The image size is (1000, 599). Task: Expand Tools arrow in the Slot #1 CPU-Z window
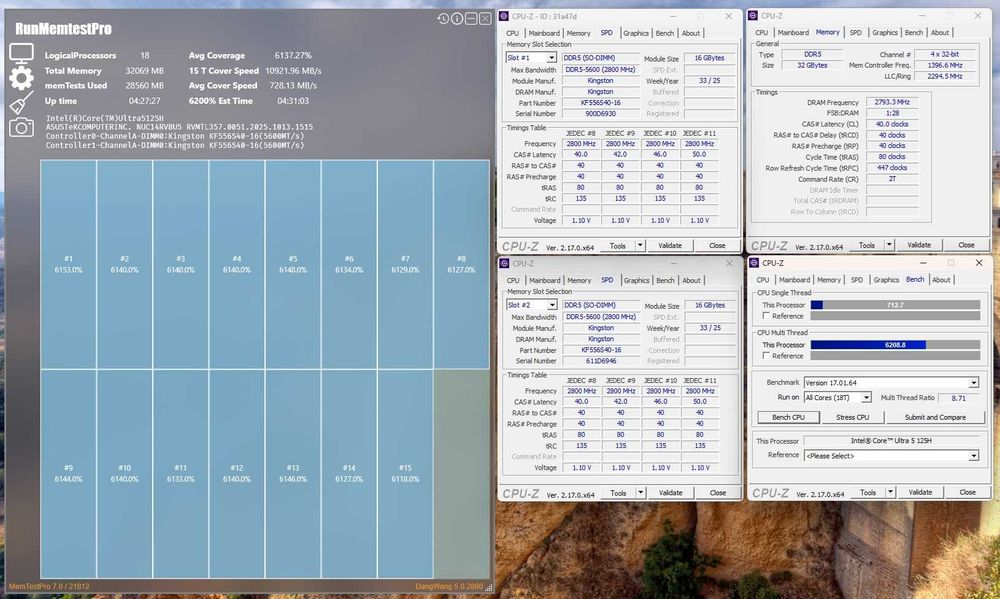(x=640, y=246)
